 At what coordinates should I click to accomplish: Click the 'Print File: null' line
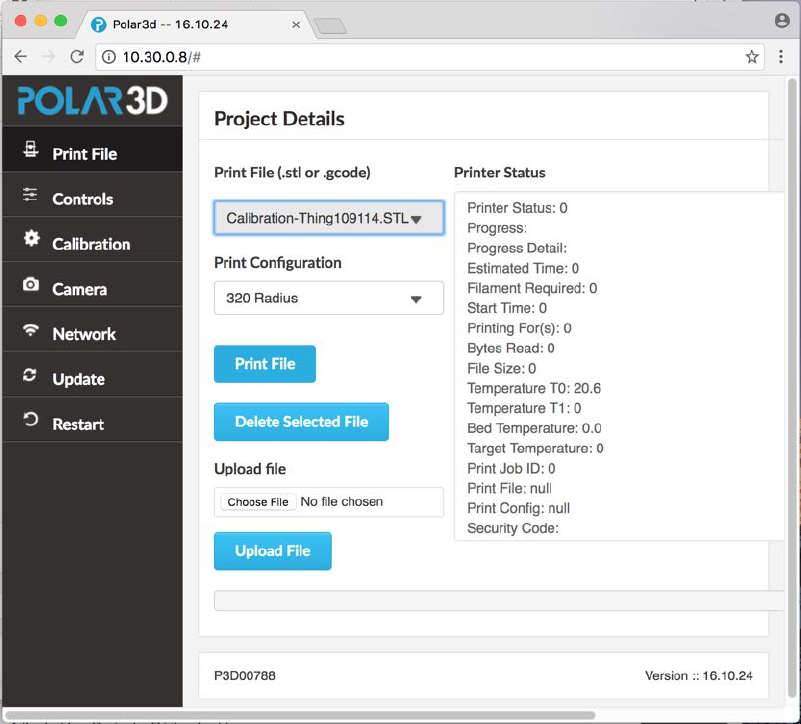pos(509,488)
